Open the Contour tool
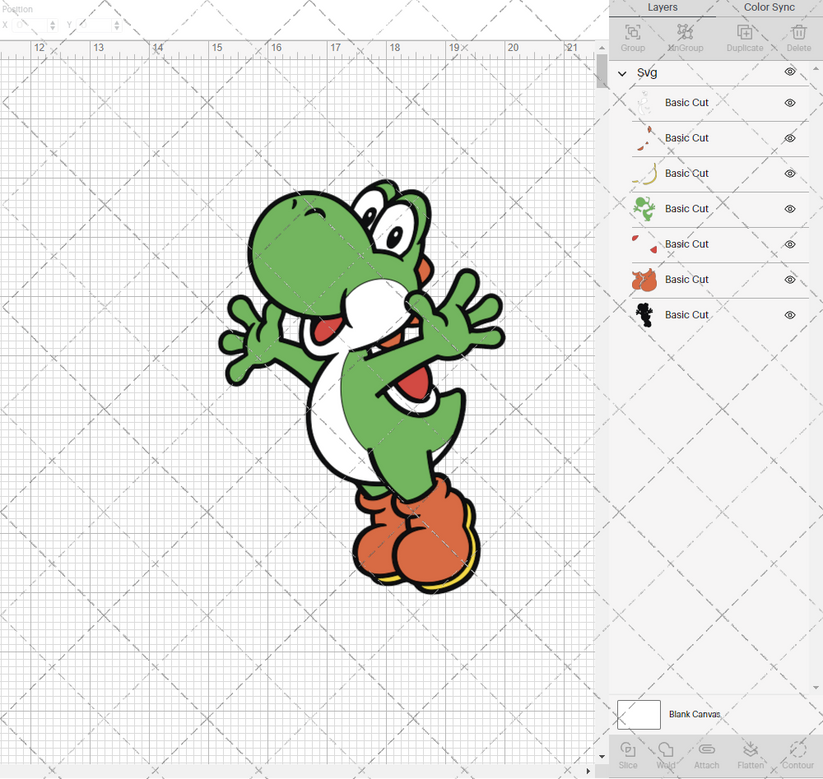The height and width of the screenshot is (779, 823). [x=797, y=756]
